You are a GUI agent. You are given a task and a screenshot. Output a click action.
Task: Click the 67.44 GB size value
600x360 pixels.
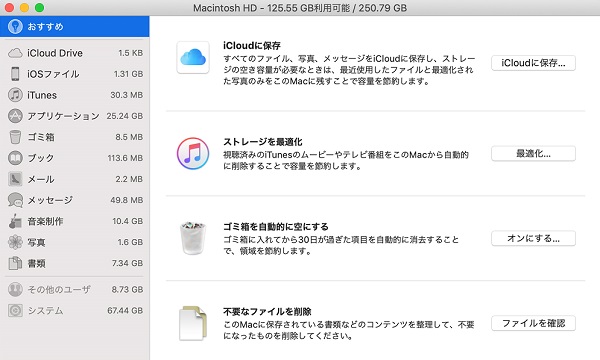click(x=125, y=311)
